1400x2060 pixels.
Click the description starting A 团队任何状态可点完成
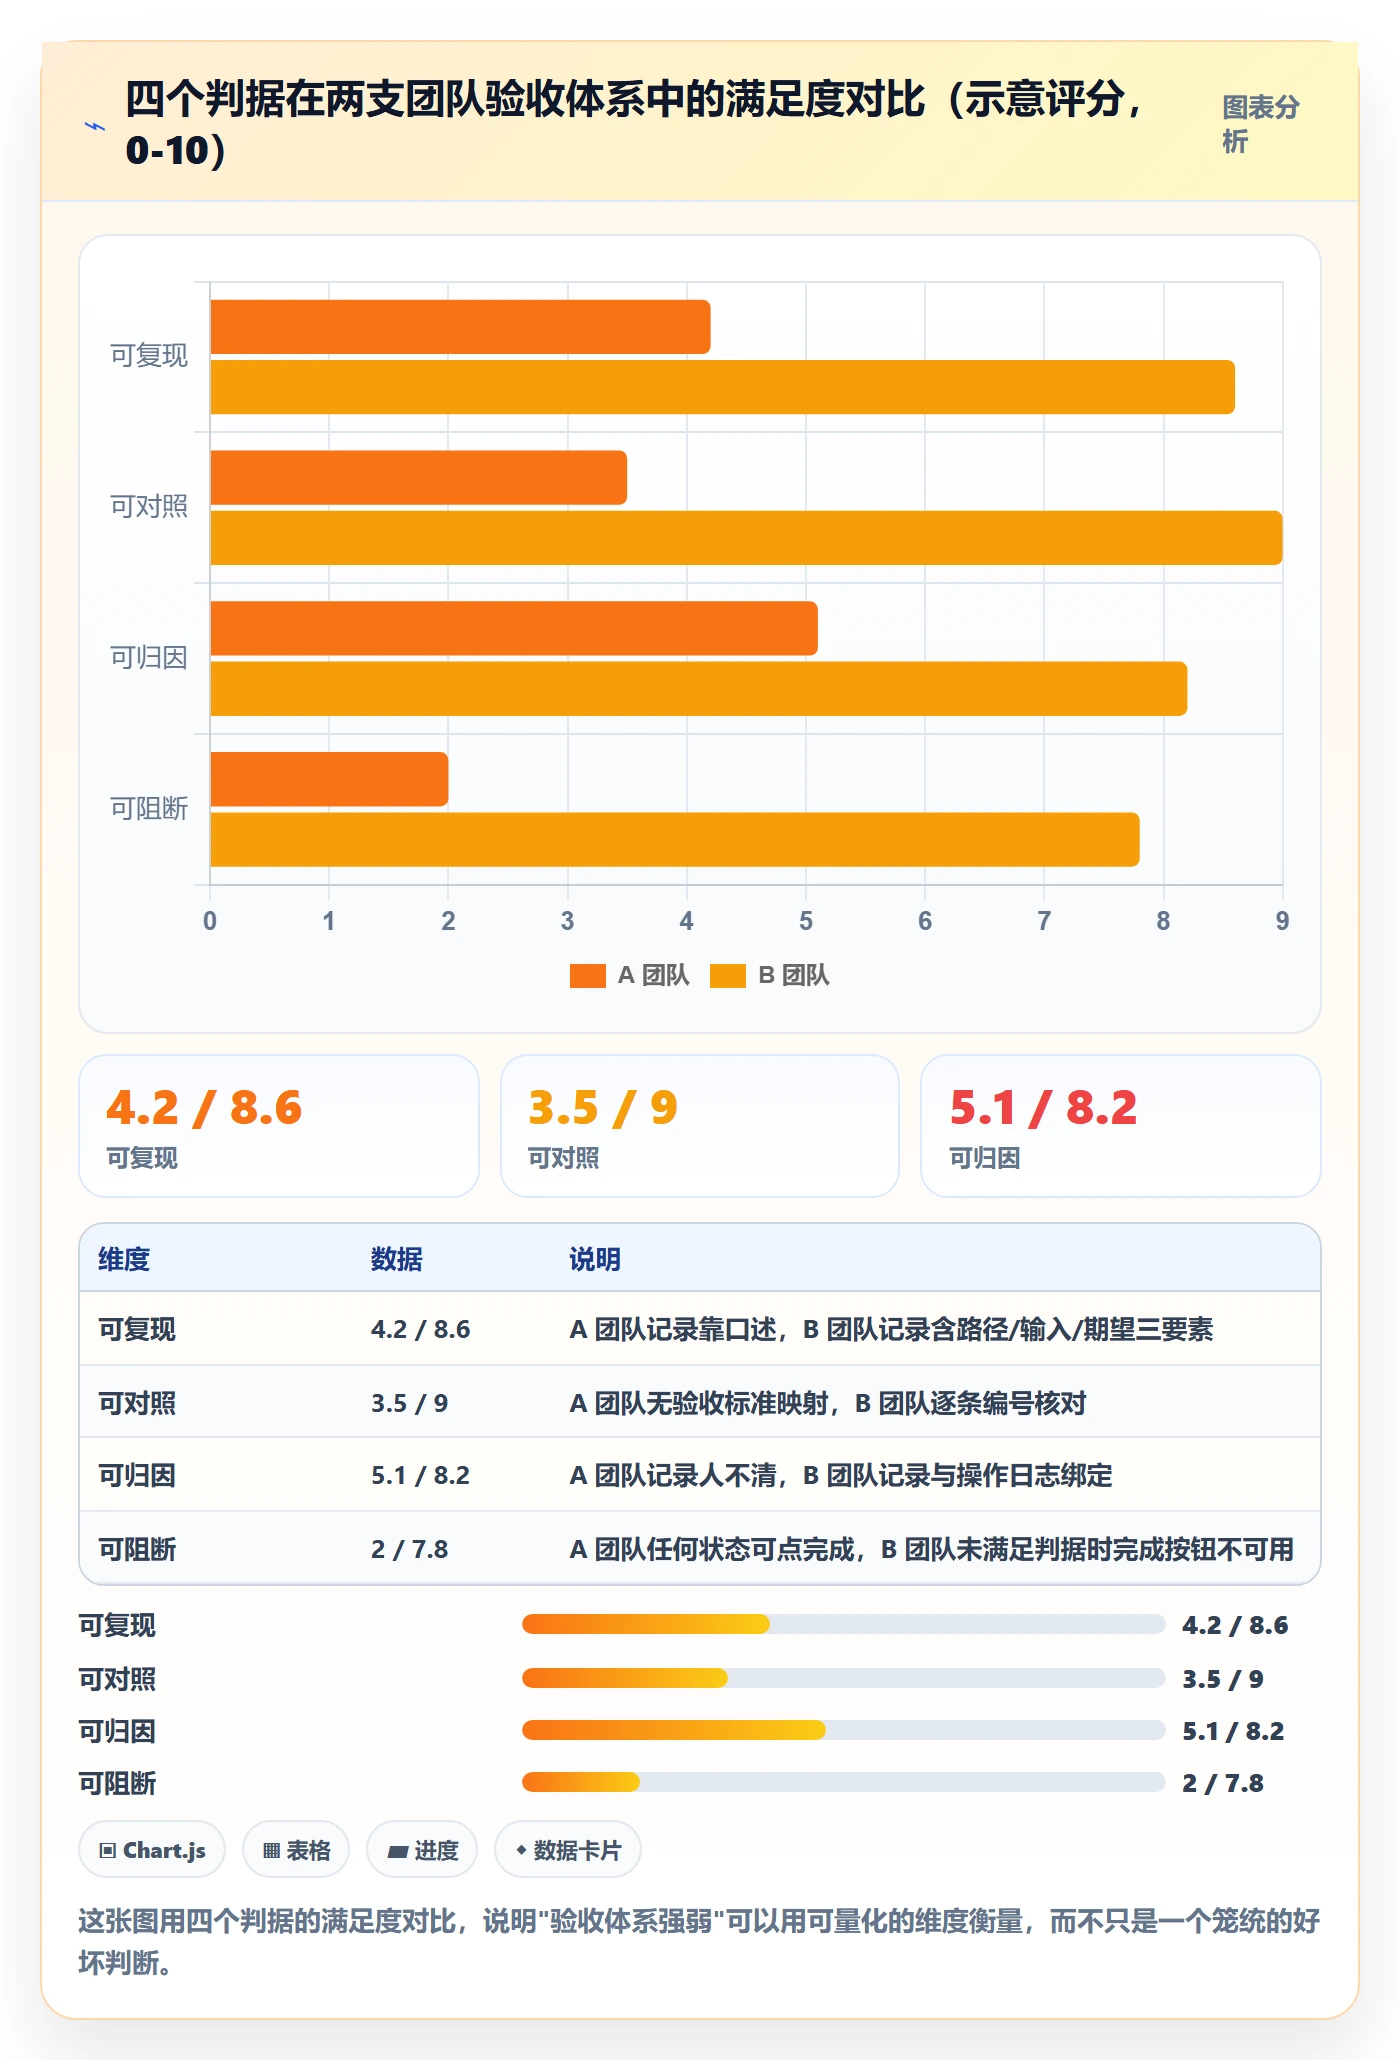(932, 1549)
